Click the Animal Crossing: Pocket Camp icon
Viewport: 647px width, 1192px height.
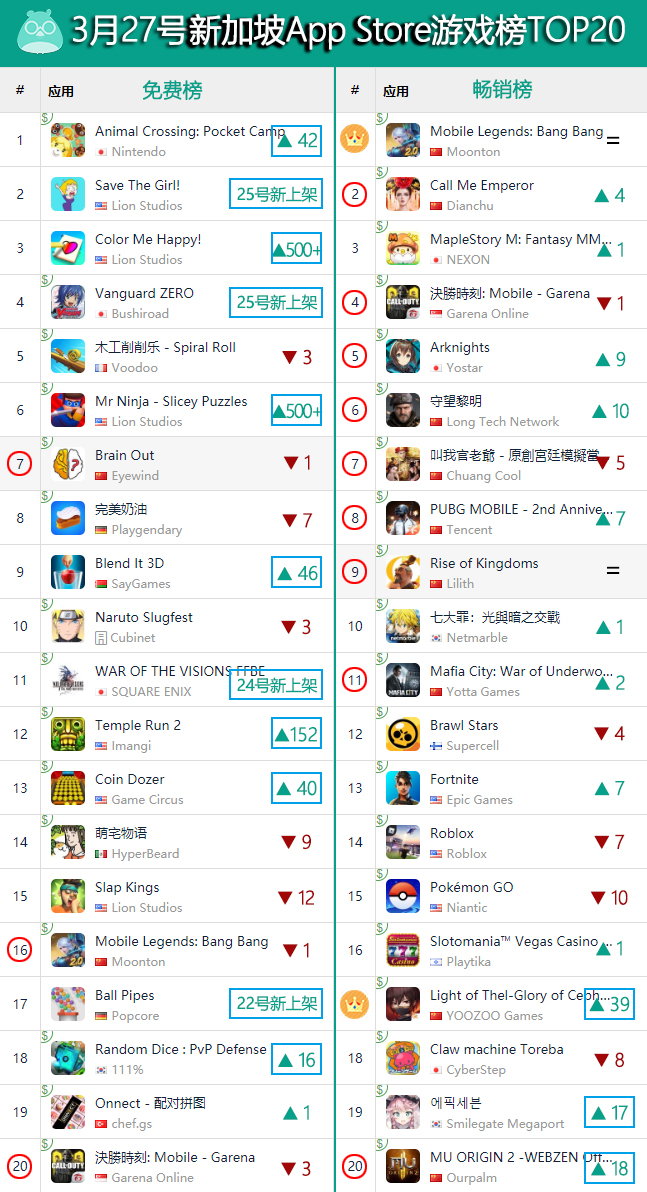(68, 140)
